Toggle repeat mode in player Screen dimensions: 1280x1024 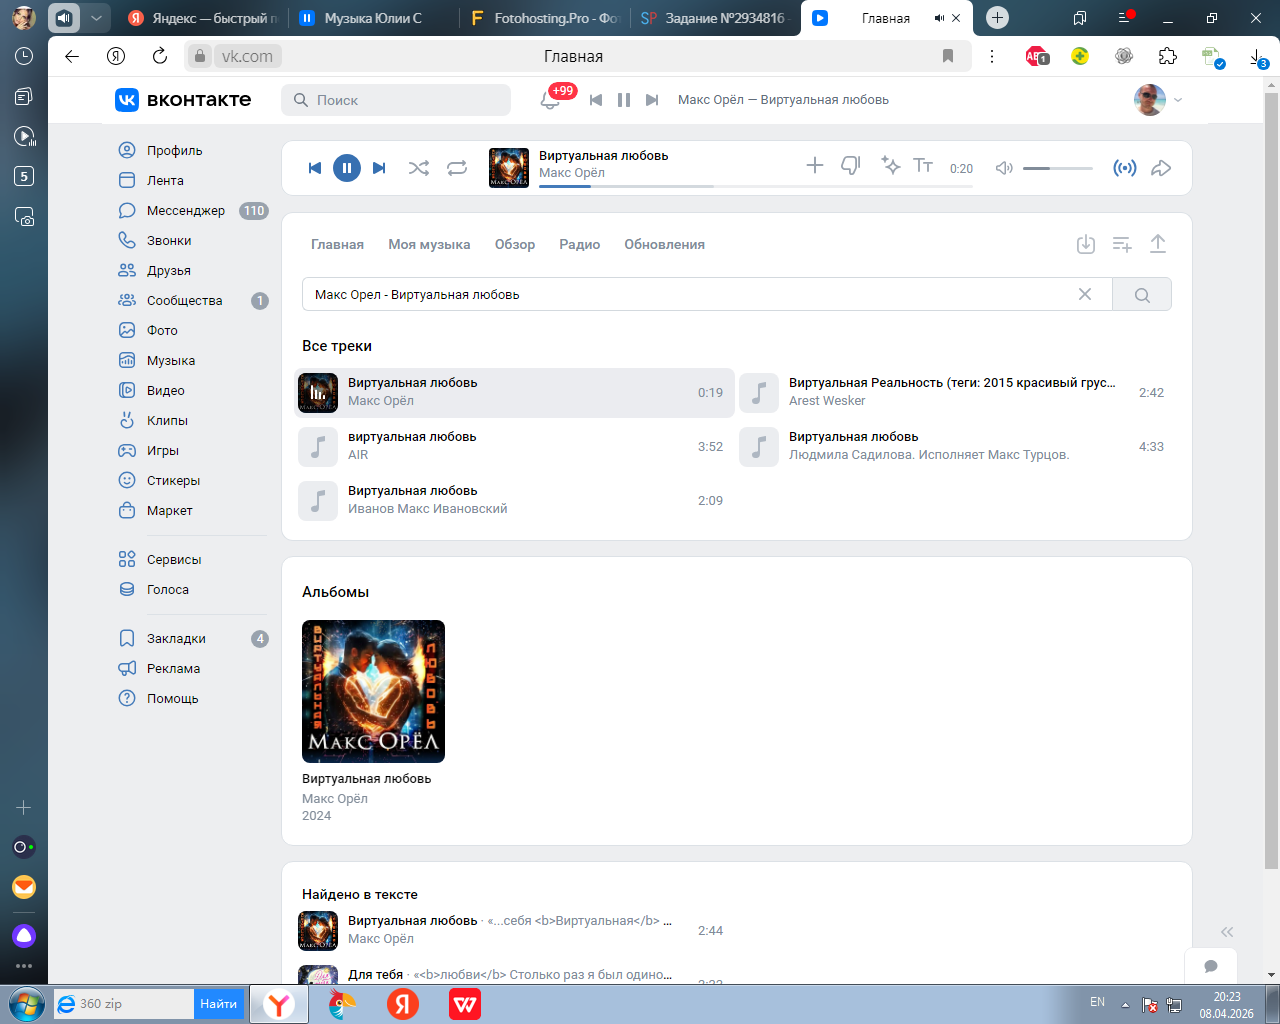click(457, 168)
